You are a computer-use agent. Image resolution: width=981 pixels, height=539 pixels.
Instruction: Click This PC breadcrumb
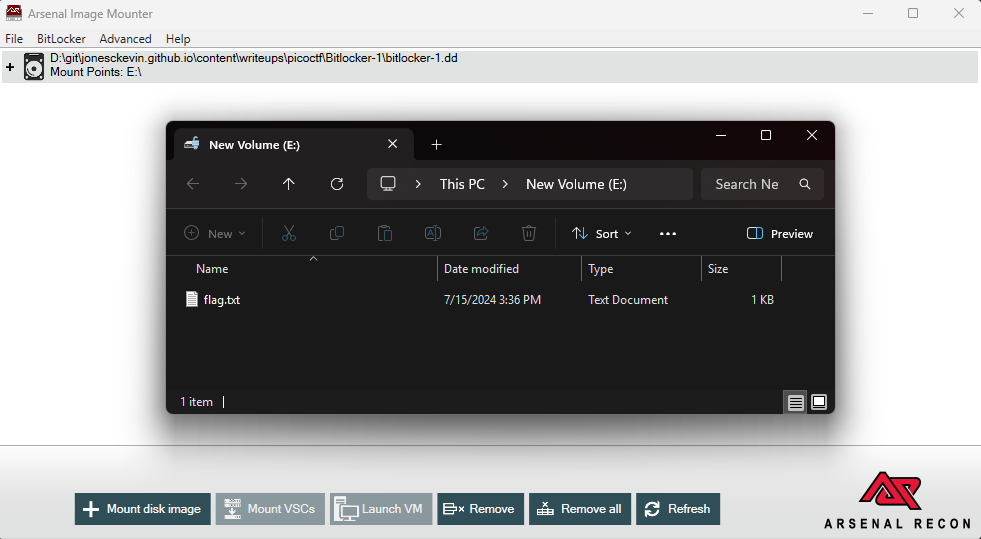coord(462,184)
